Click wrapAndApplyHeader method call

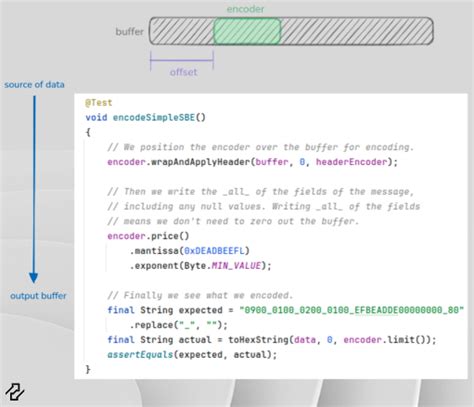tap(201, 162)
